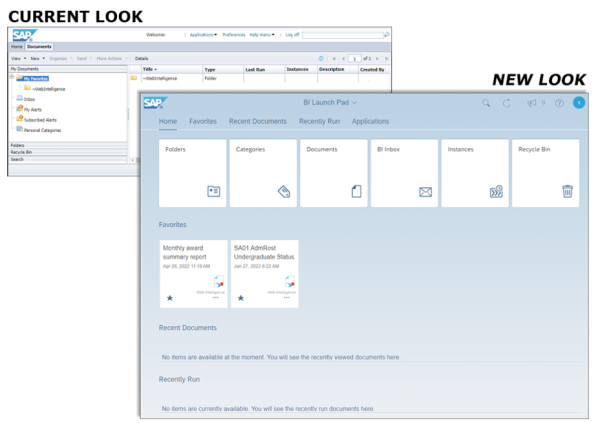Open more options on SA01 AdmRost card
This screenshot has height=423, width=600.
click(287, 298)
